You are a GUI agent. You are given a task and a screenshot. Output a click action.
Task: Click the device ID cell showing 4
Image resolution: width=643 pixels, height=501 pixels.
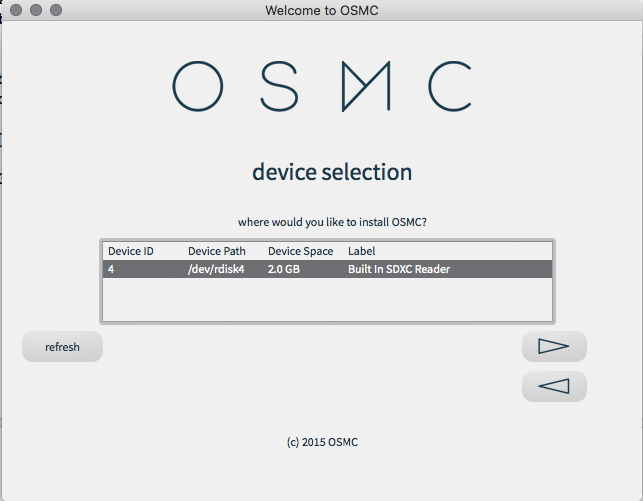[x=111, y=269]
